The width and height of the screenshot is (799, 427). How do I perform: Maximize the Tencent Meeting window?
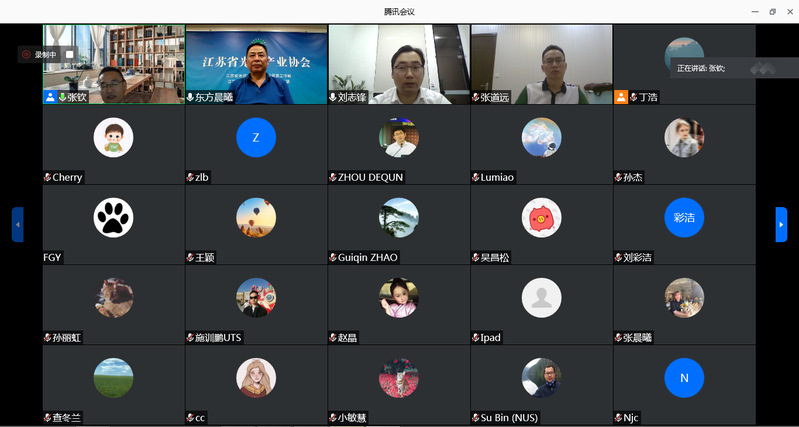pos(772,11)
